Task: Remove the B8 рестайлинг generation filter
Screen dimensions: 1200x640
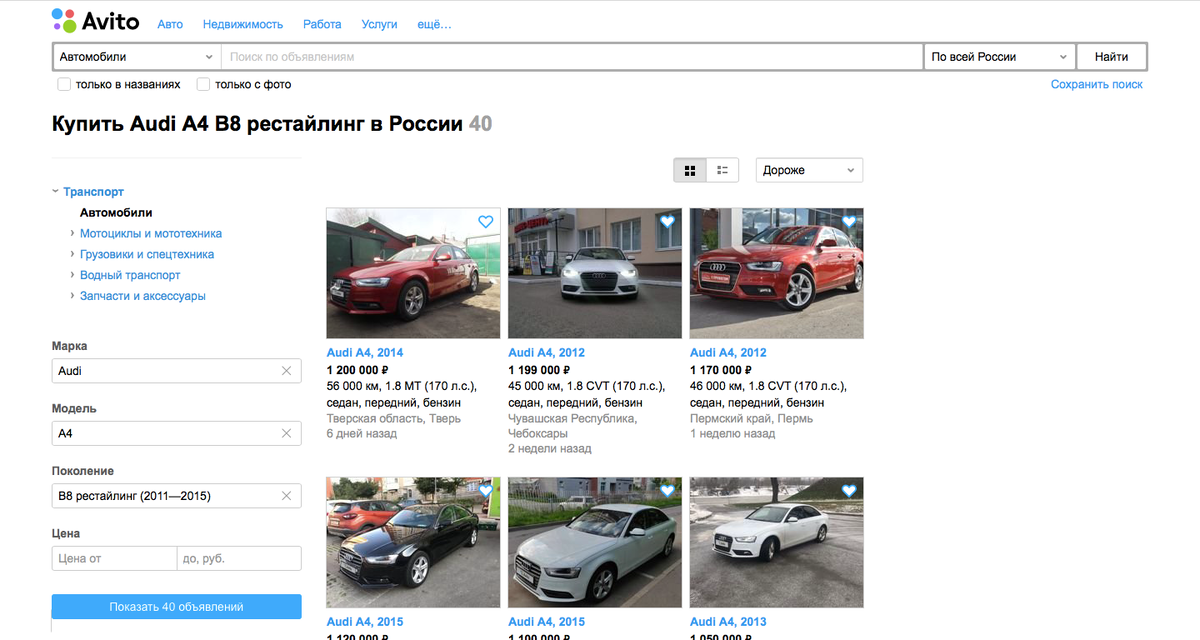Action: tap(288, 495)
